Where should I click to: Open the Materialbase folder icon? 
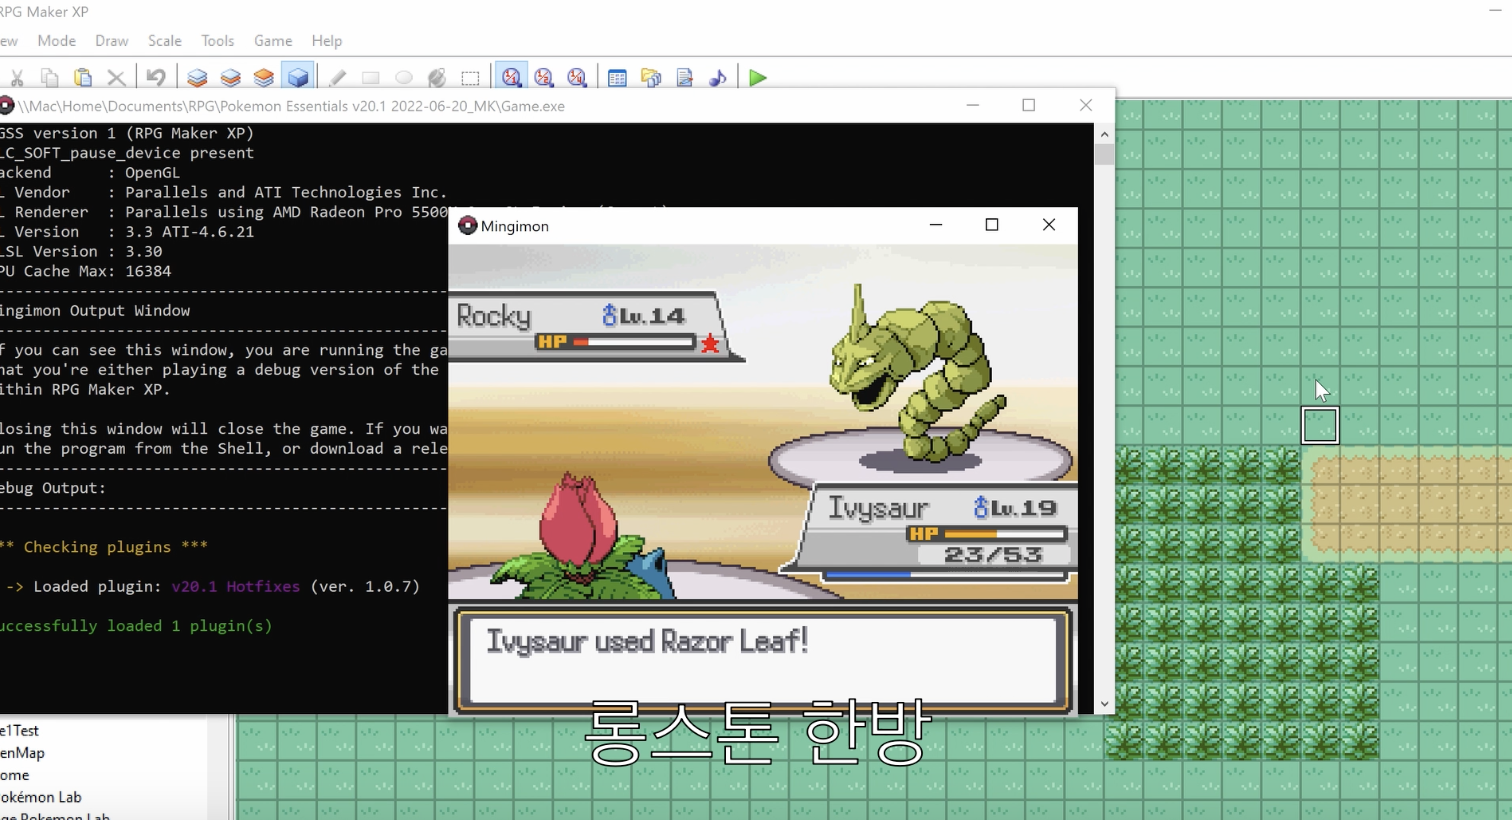coord(651,78)
